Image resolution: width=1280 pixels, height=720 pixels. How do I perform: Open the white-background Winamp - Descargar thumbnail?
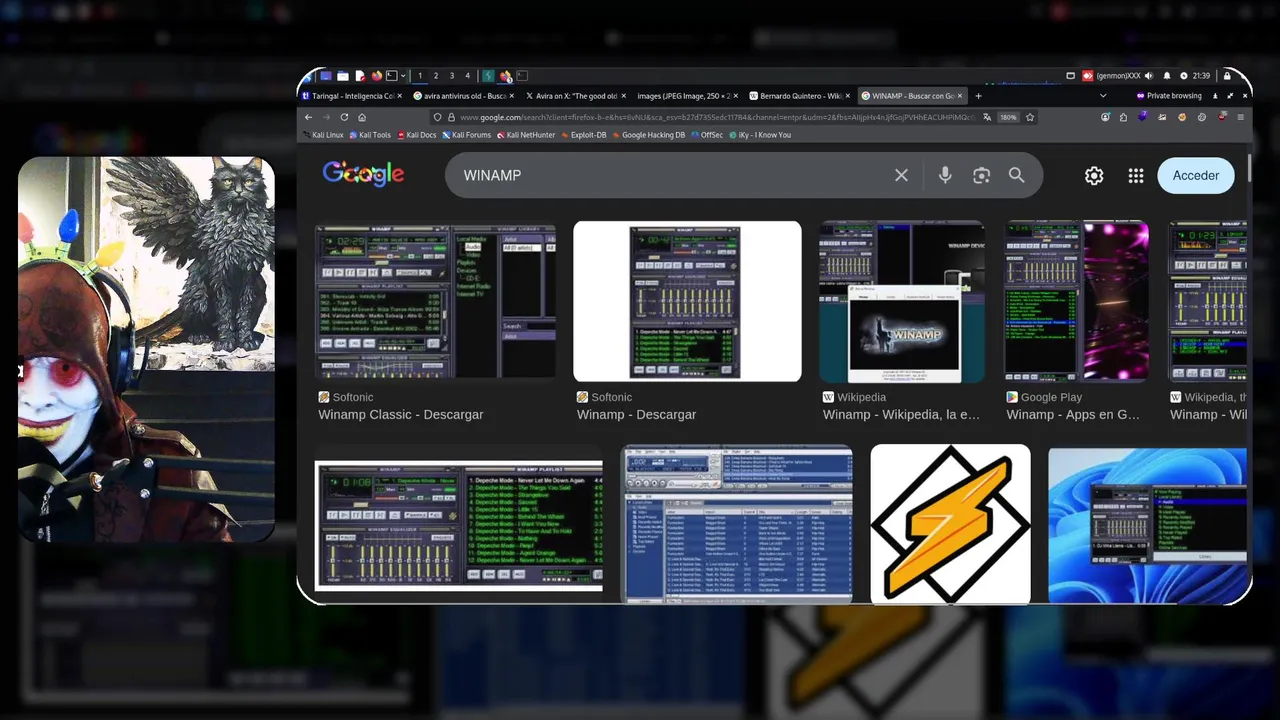[x=687, y=301]
